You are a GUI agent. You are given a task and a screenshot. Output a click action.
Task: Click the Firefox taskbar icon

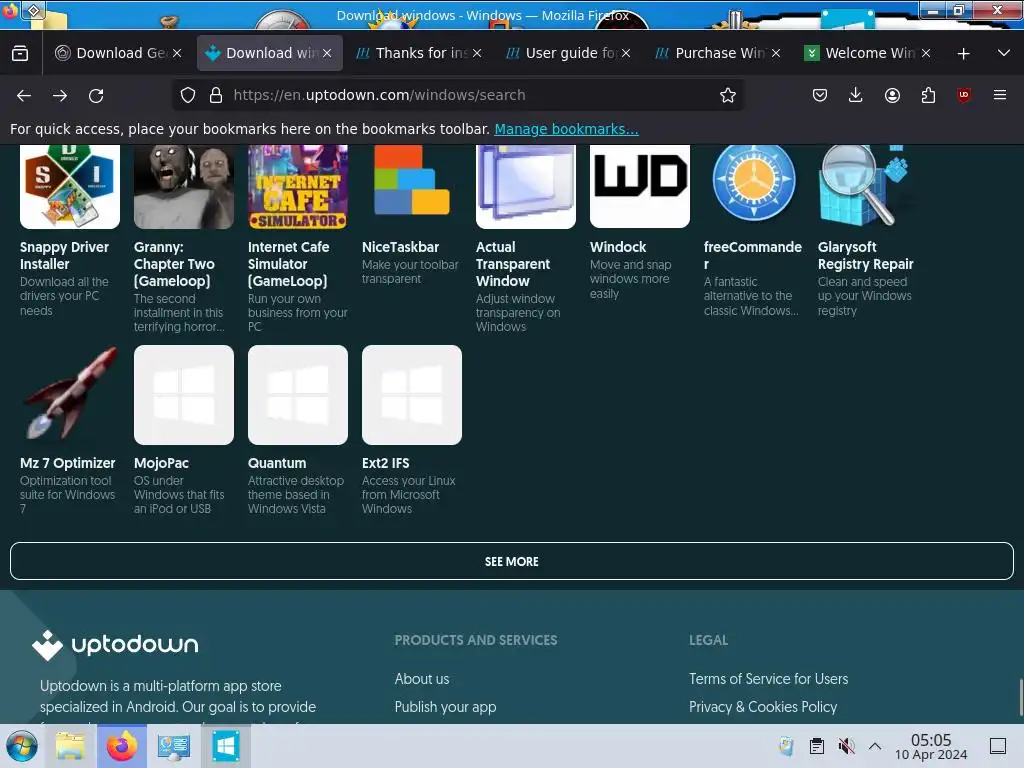click(x=121, y=746)
